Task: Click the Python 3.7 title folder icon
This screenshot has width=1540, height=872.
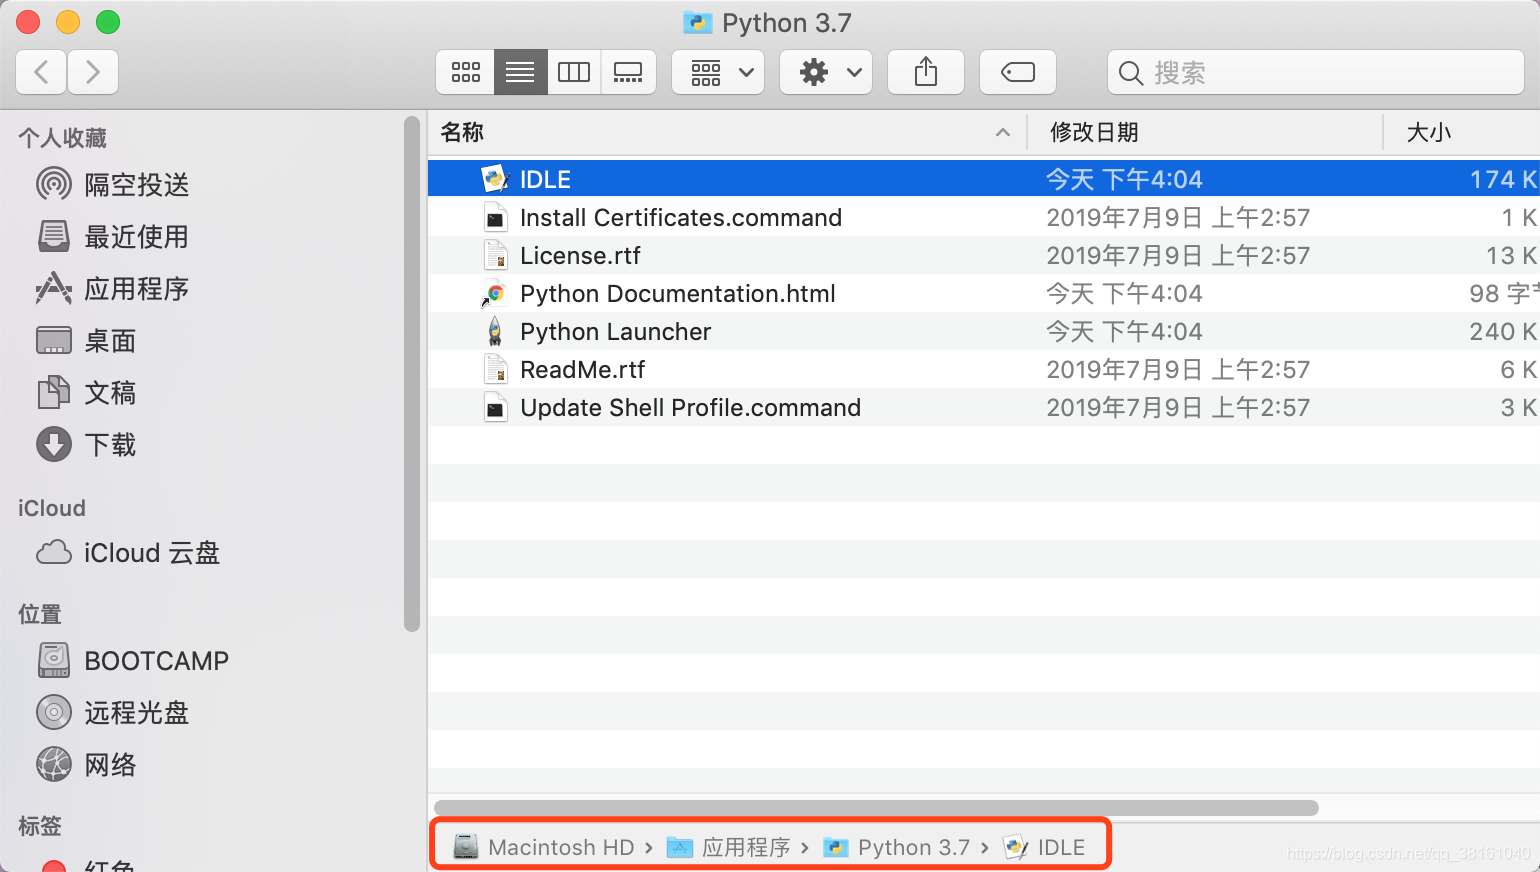Action: pos(697,22)
